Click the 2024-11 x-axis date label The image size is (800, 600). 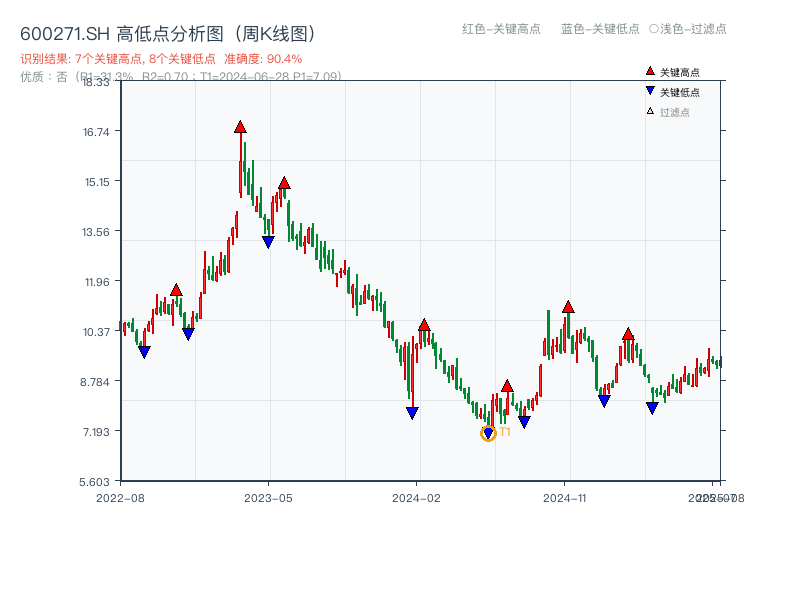tap(564, 498)
